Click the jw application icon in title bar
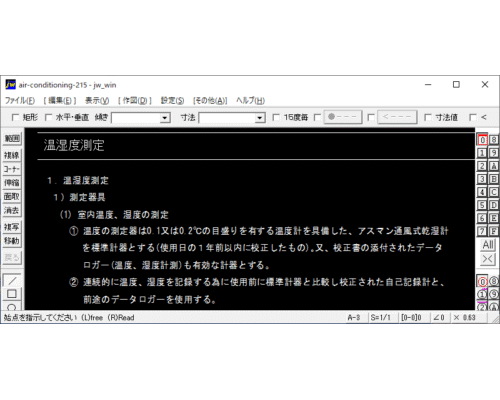The width and height of the screenshot is (500, 400). tap(10, 85)
